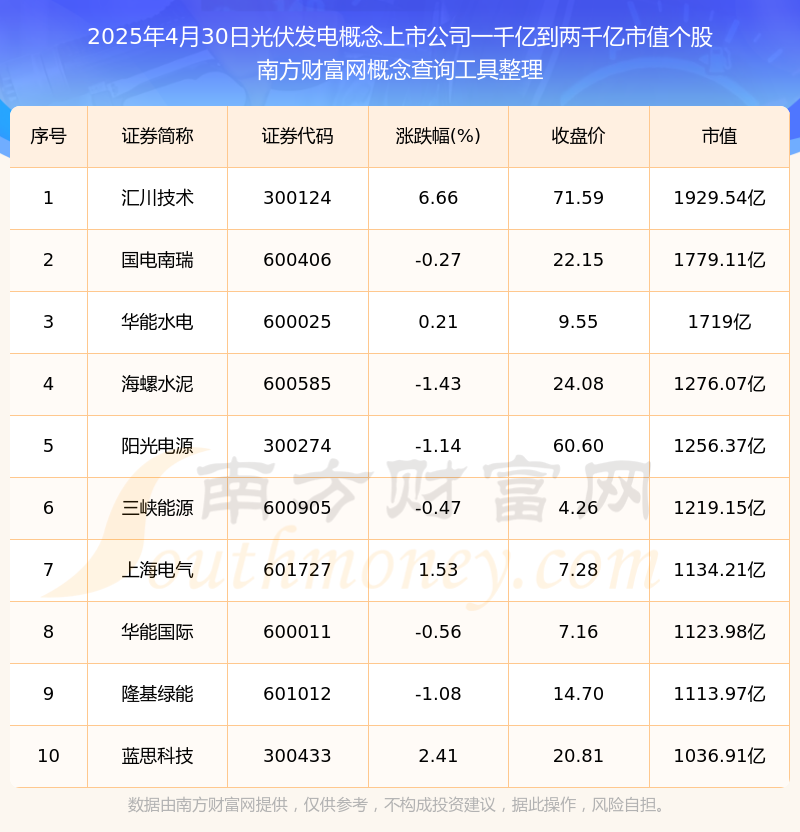The image size is (800, 832).
Task: Click closing price 4.26
Action: (x=578, y=508)
